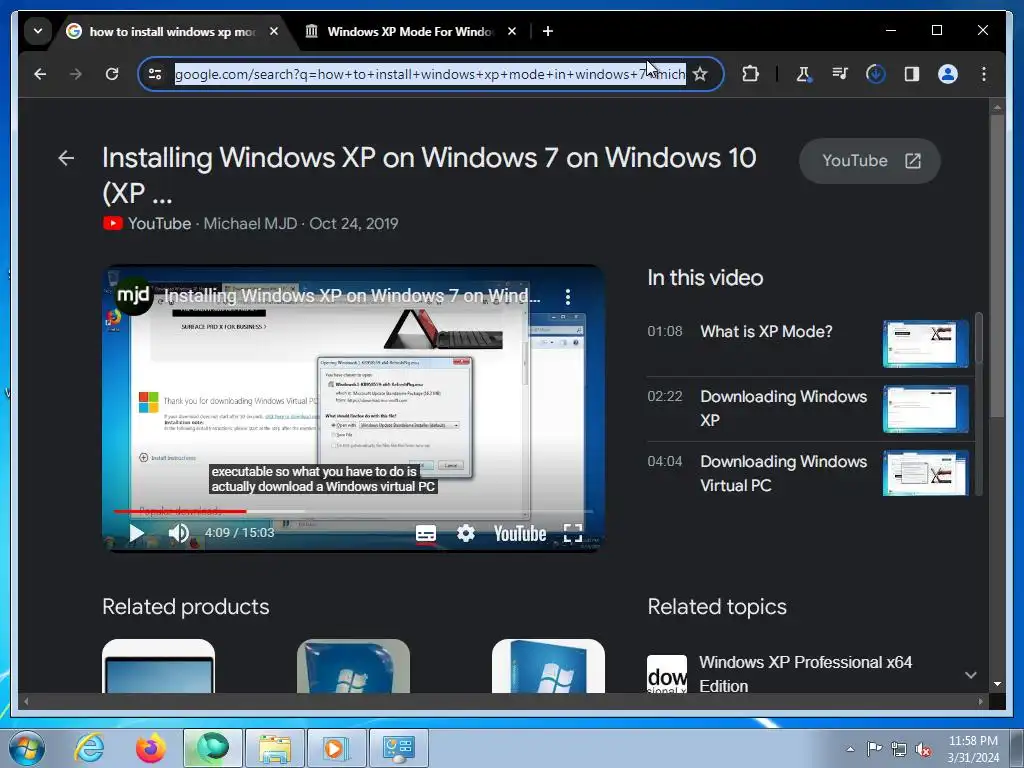
Task: Open the control panel taskbar button
Action: pos(399,748)
